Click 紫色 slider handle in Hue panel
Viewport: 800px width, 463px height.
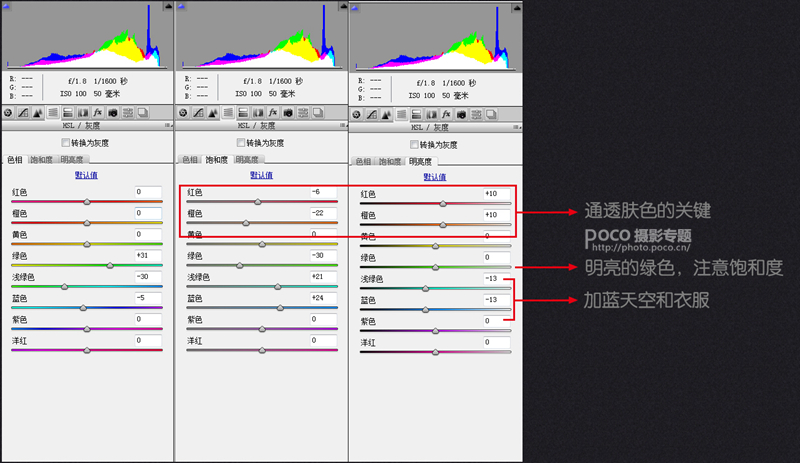pyautogui.click(x=87, y=329)
